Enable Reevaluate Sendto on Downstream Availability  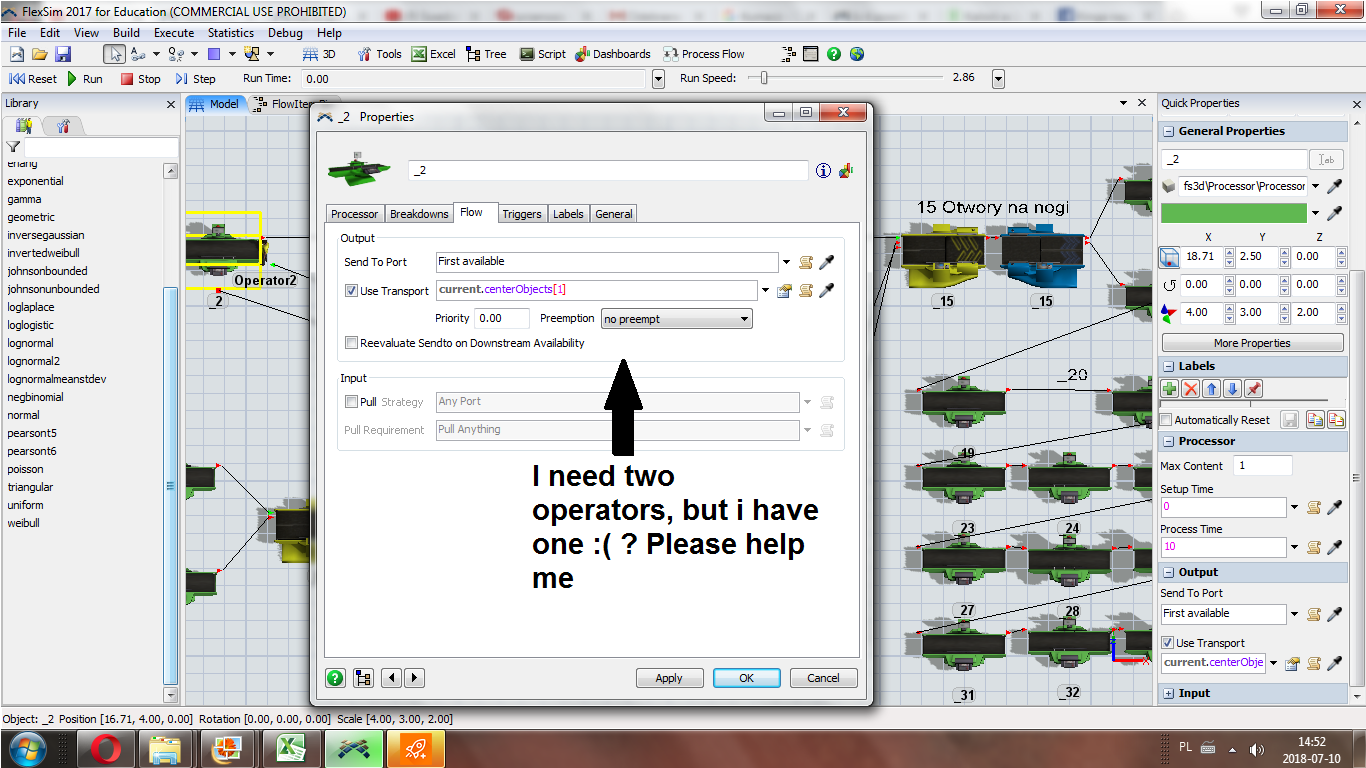click(351, 343)
